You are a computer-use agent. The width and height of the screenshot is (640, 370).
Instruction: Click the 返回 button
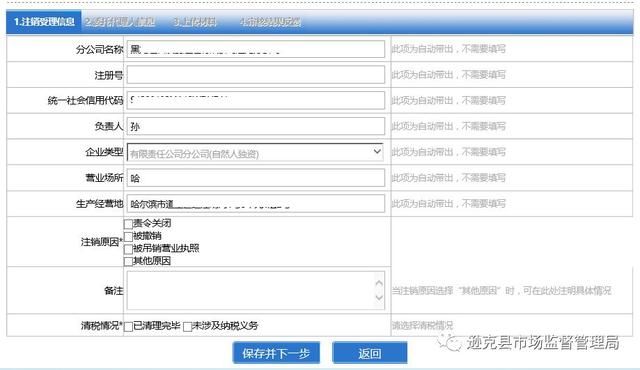[370, 353]
